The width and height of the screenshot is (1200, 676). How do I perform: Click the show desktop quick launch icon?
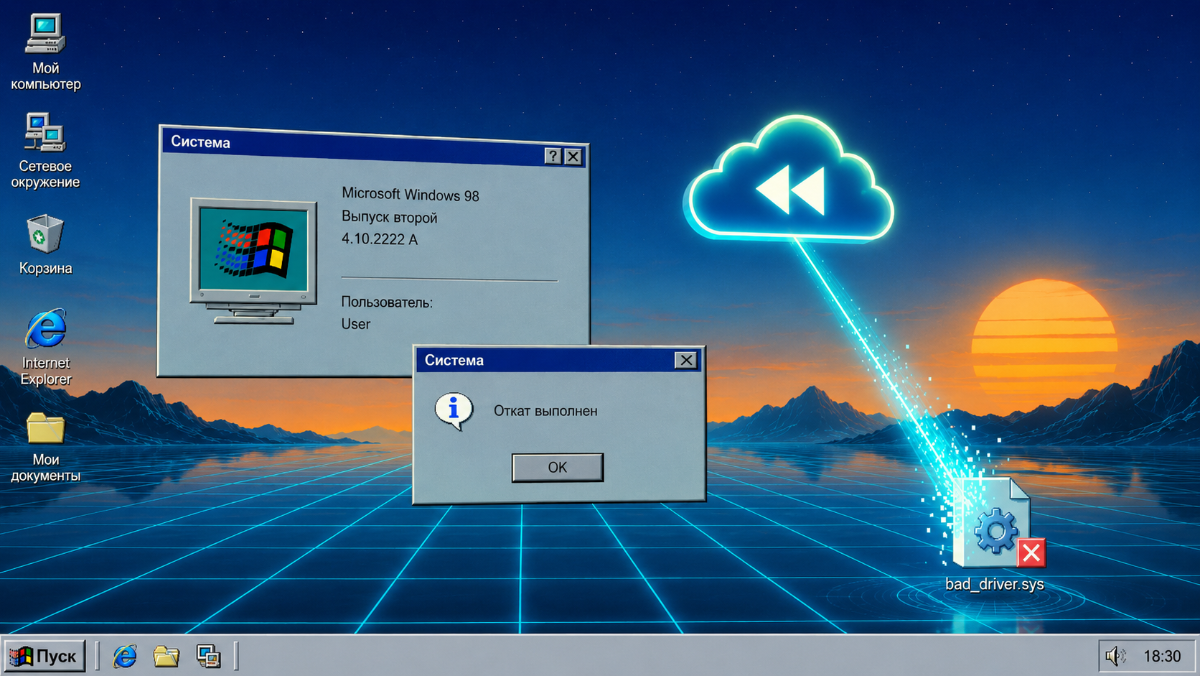pyautogui.click(x=208, y=656)
